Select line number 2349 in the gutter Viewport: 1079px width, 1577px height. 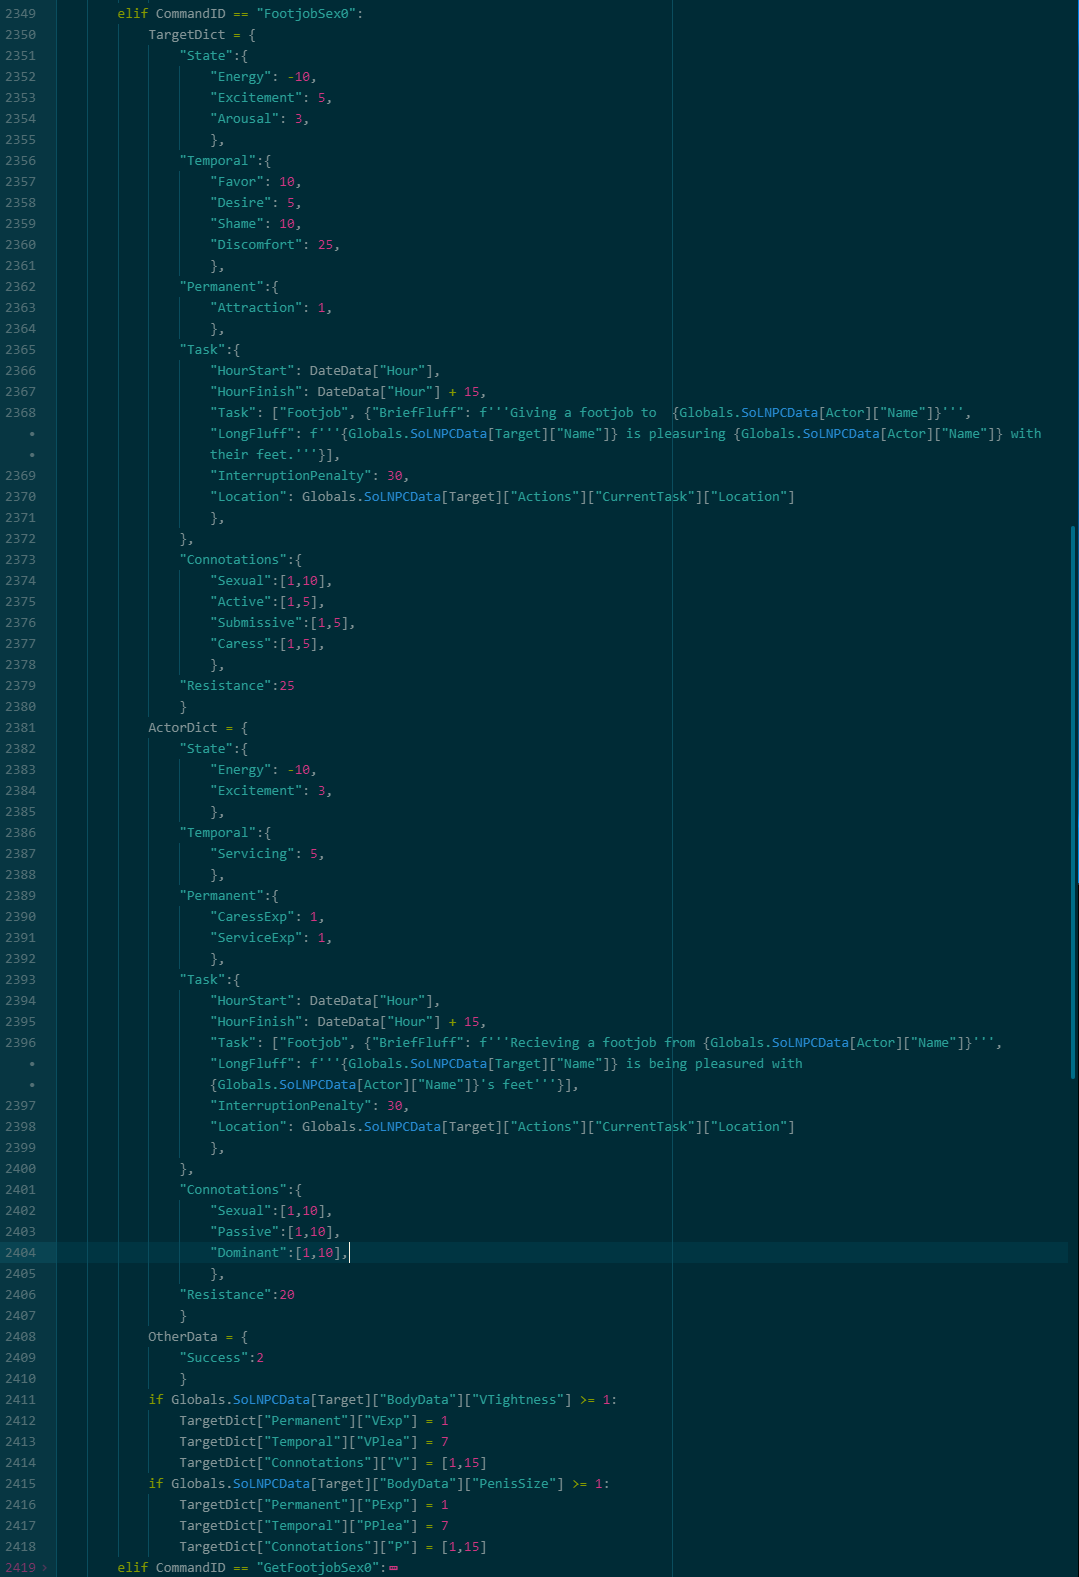(20, 14)
